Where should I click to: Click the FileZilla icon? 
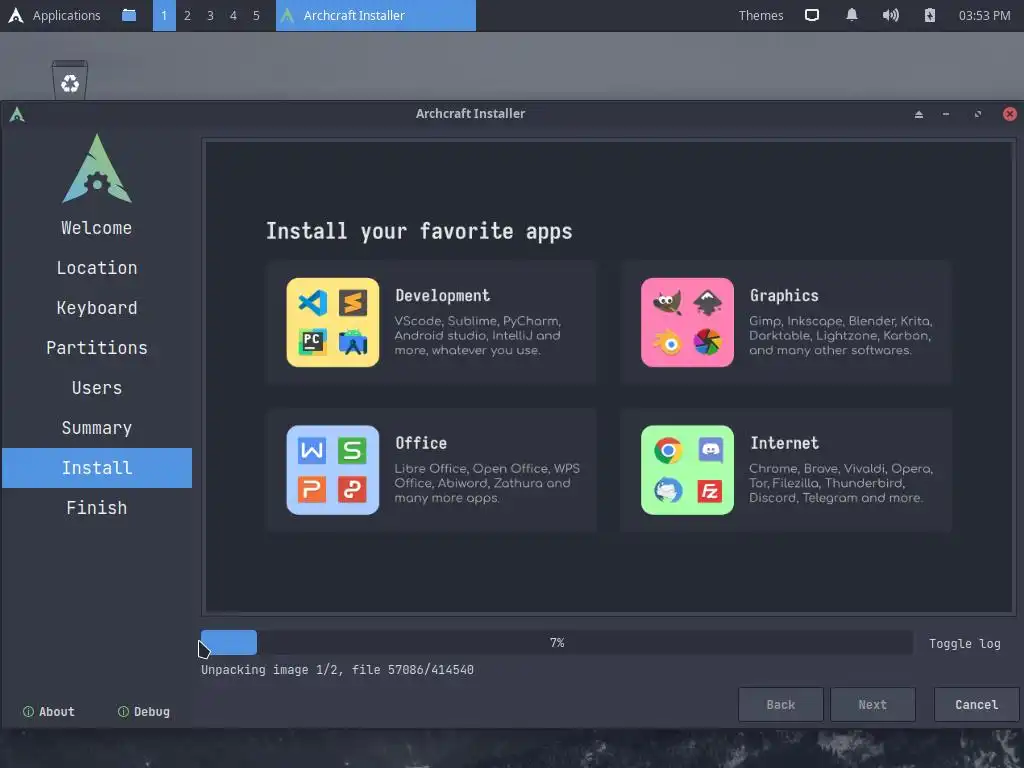[x=710, y=490]
